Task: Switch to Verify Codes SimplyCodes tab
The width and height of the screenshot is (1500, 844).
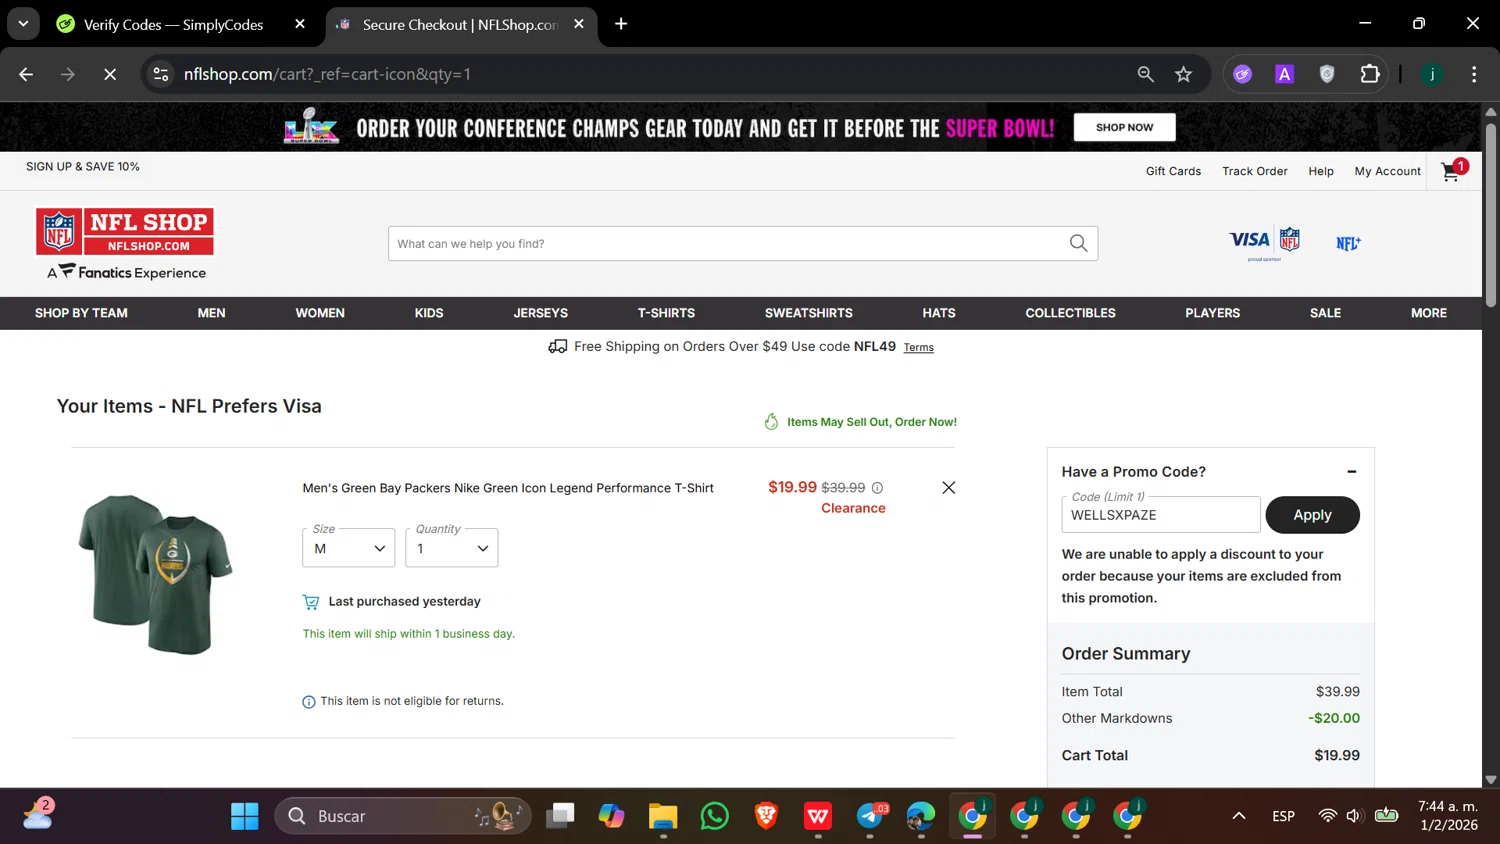Action: [x=172, y=24]
